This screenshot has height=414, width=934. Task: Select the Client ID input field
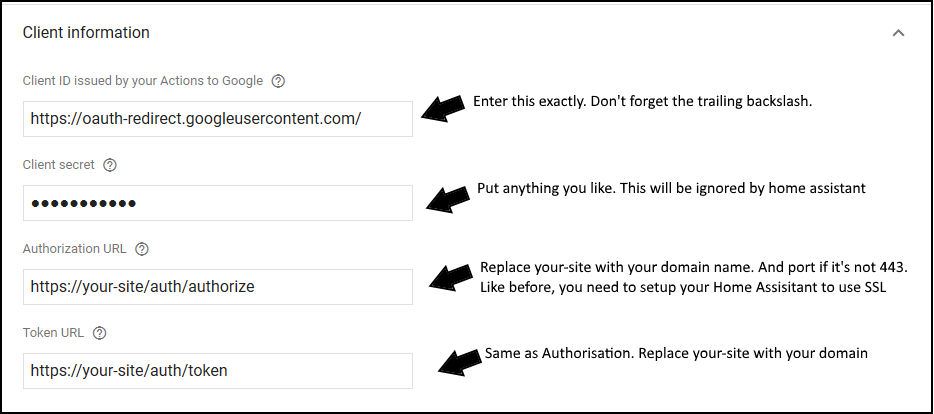217,119
